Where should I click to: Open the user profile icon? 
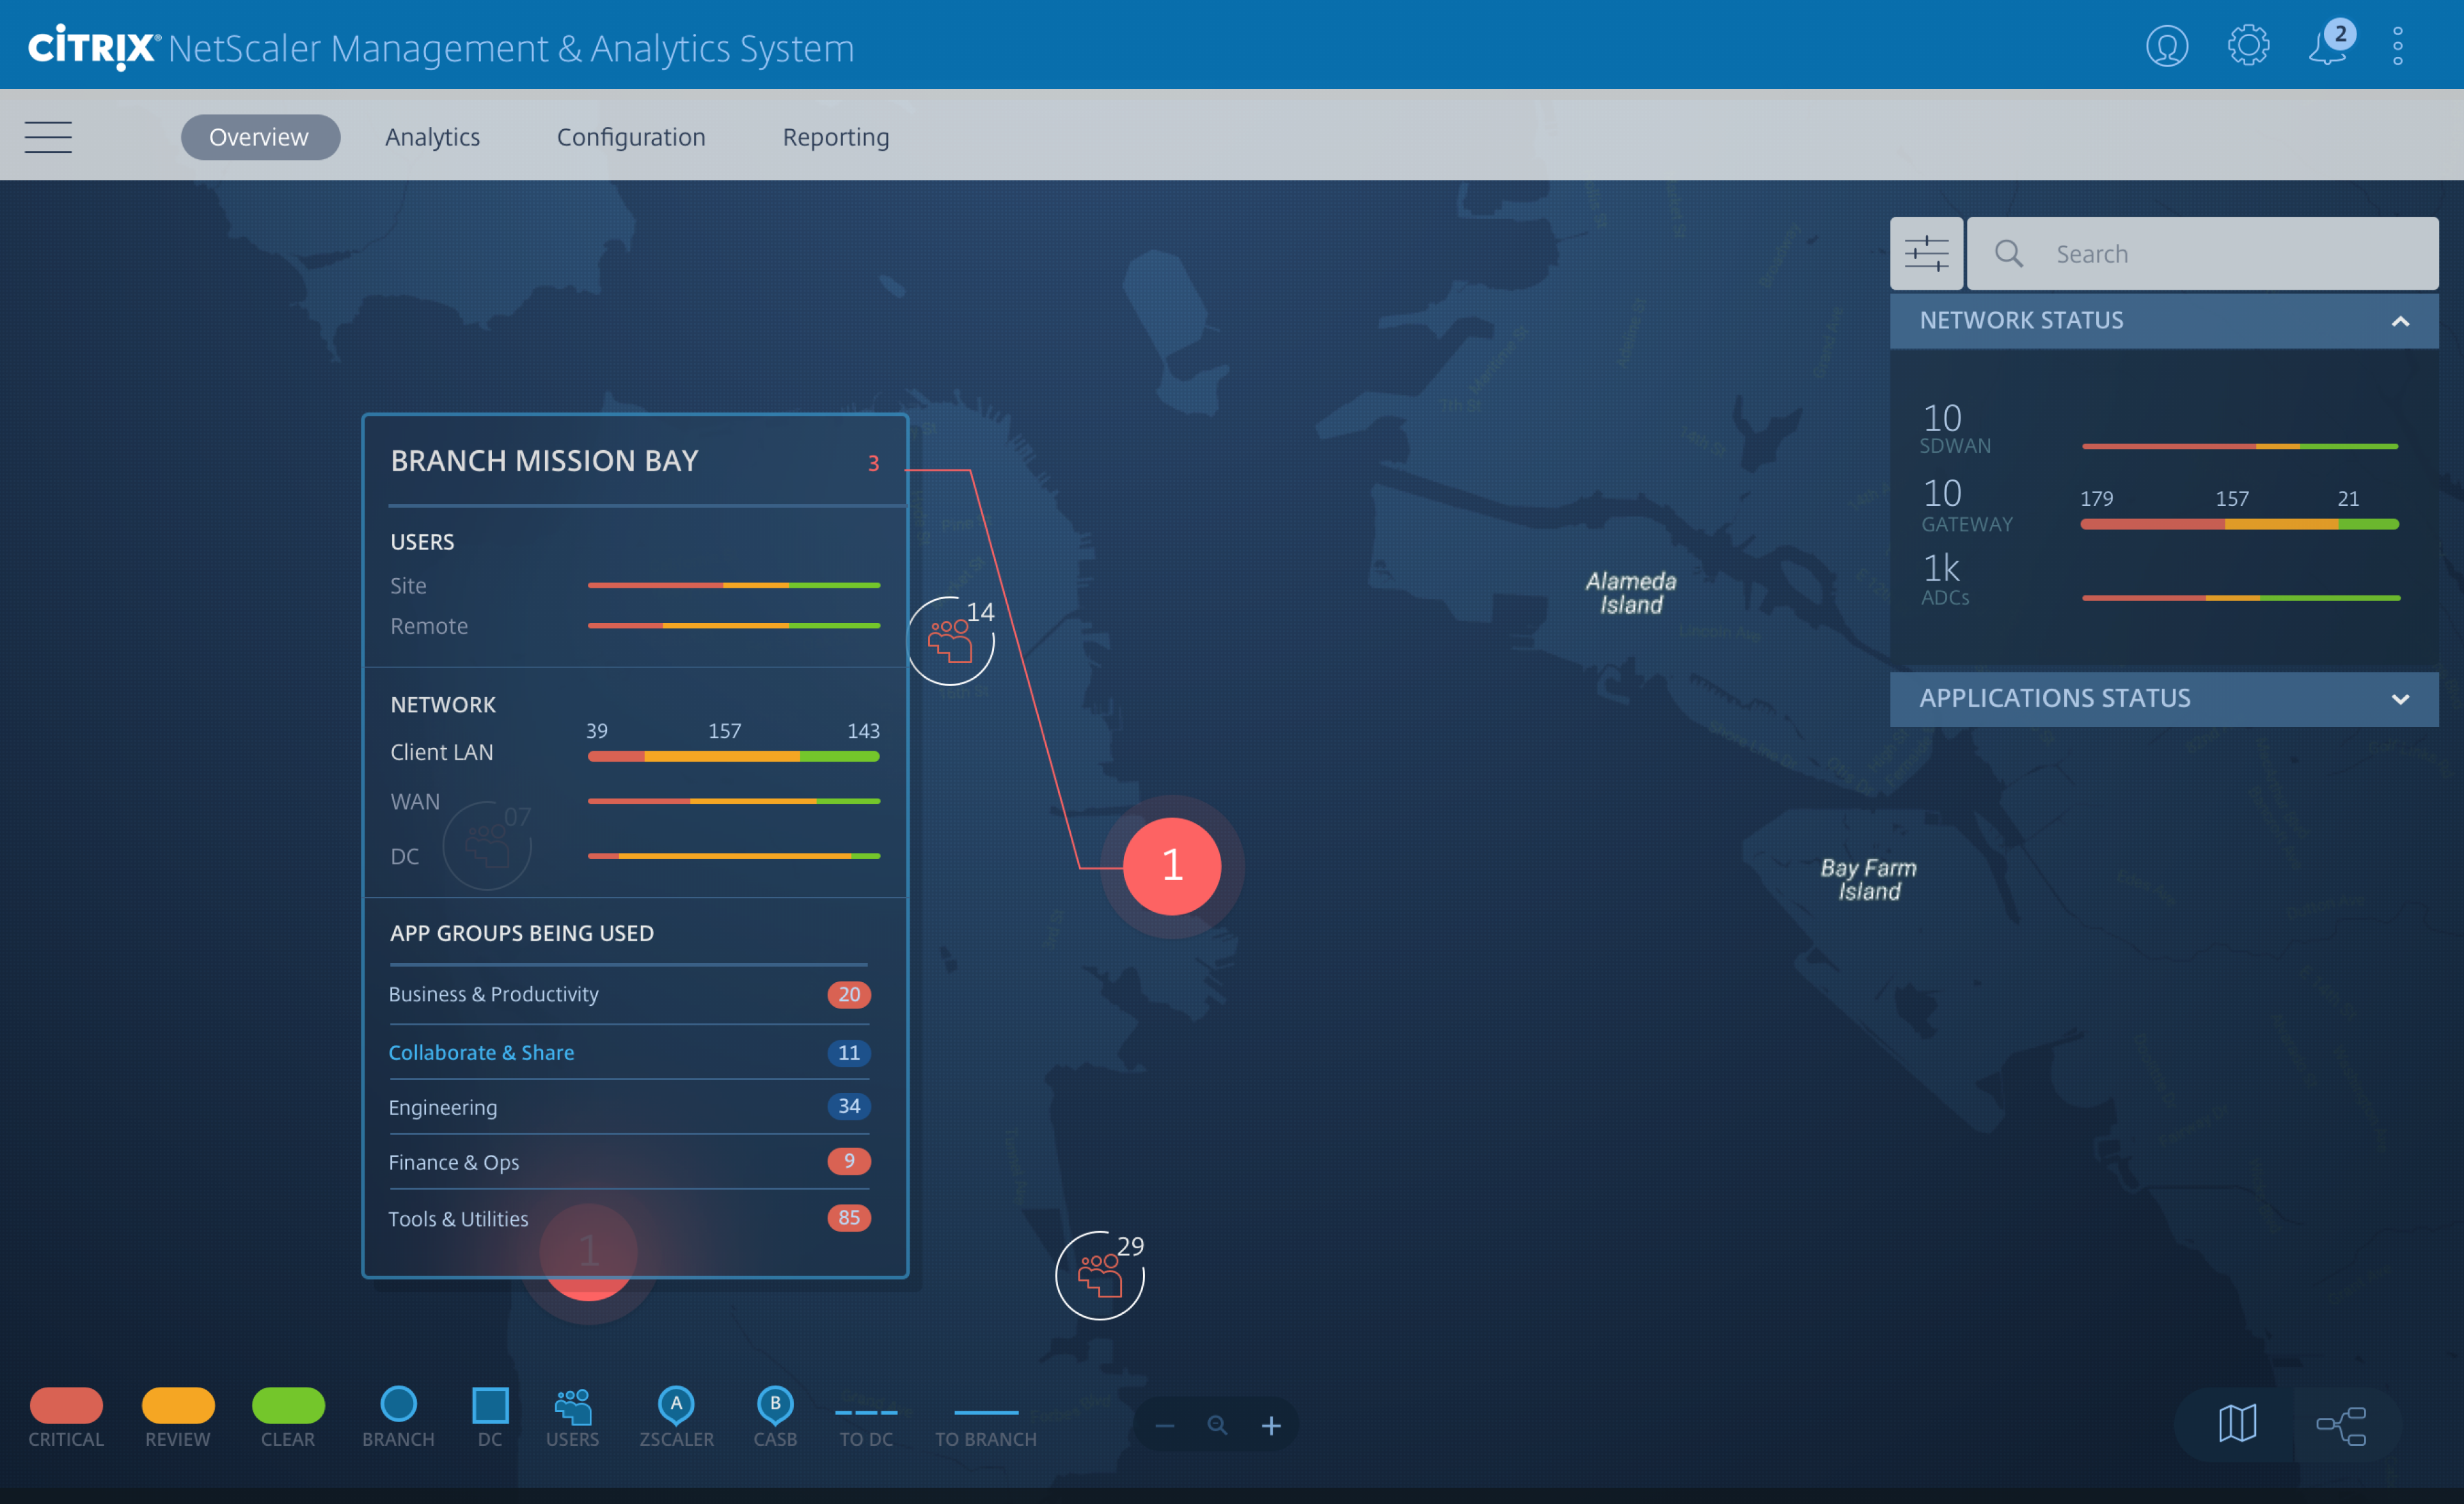[2167, 46]
